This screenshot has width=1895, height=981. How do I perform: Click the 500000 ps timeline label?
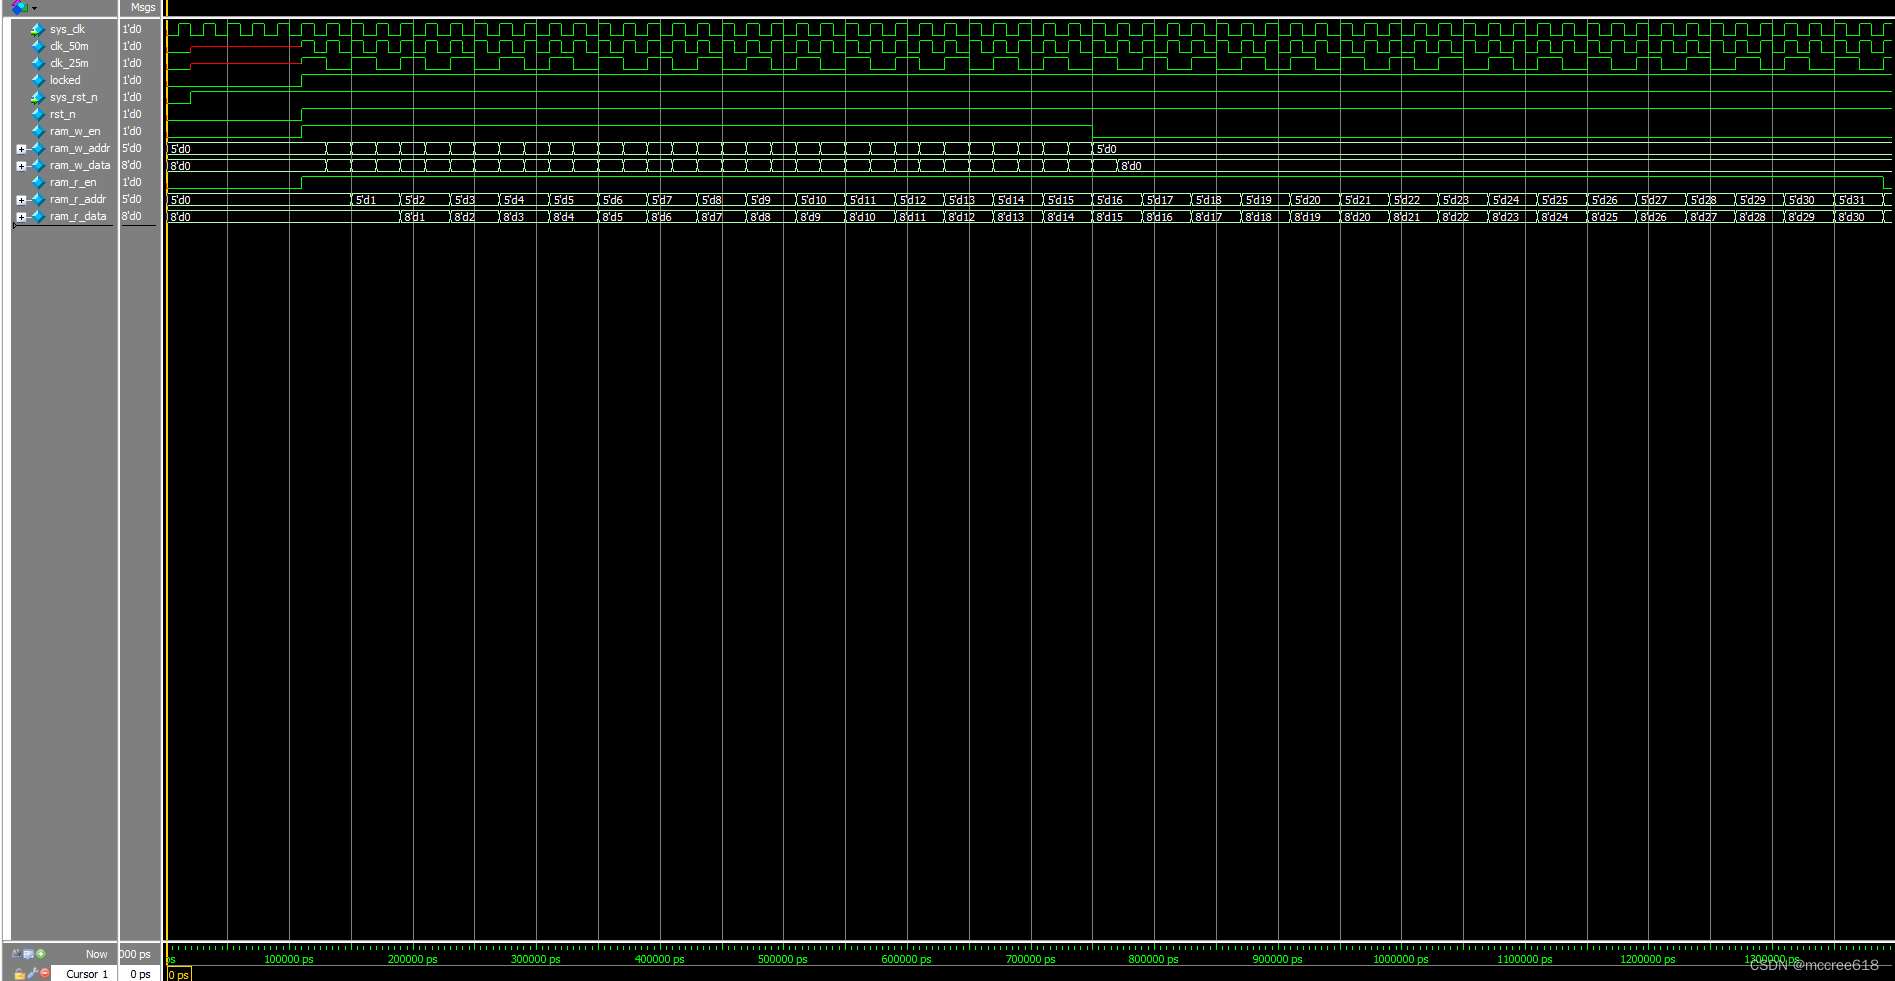[782, 959]
